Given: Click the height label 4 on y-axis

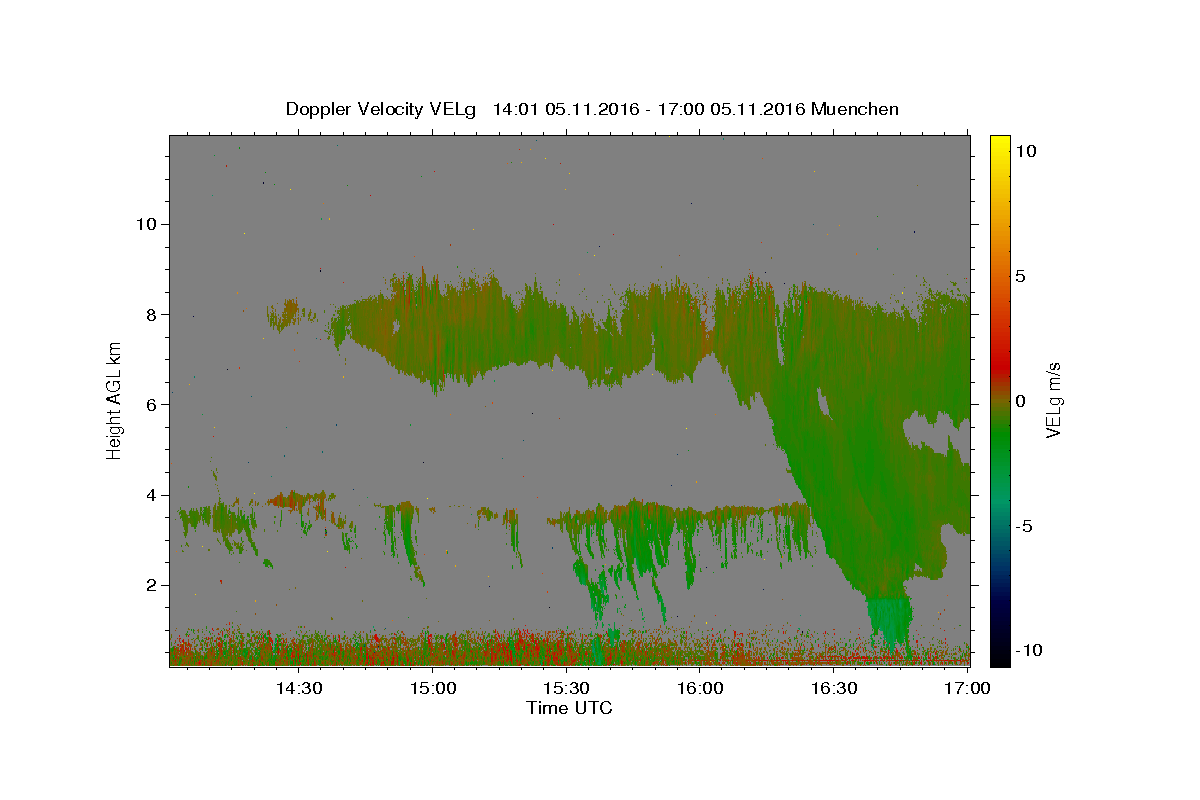Looking at the screenshot, I should (x=149, y=495).
